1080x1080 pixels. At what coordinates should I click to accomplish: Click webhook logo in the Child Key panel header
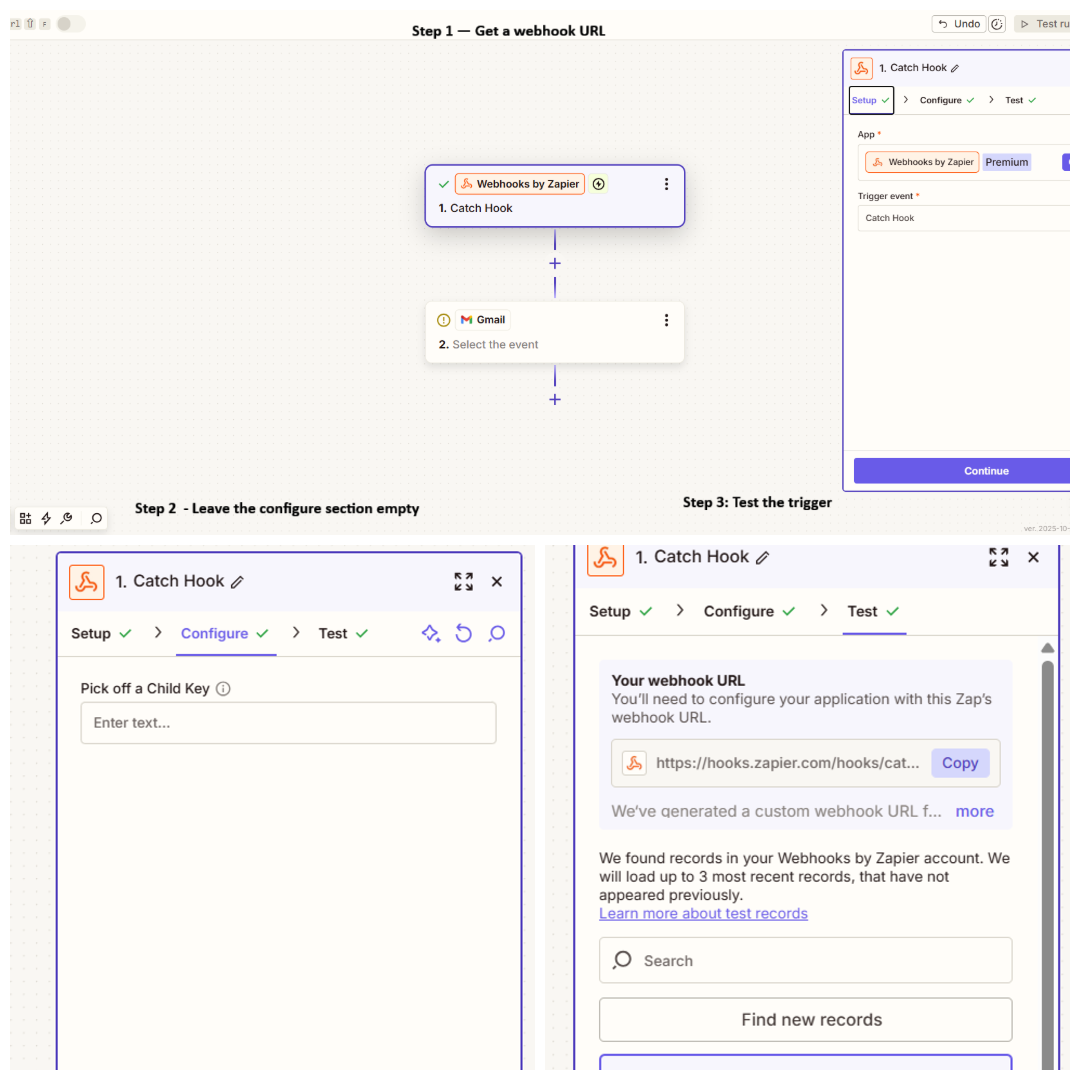(87, 582)
